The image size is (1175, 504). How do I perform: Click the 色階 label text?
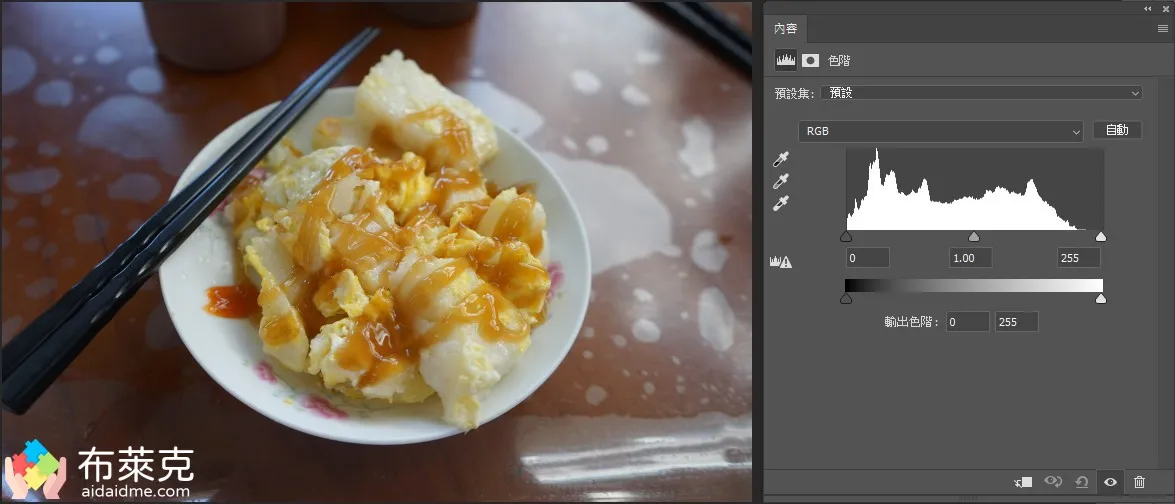(x=839, y=61)
